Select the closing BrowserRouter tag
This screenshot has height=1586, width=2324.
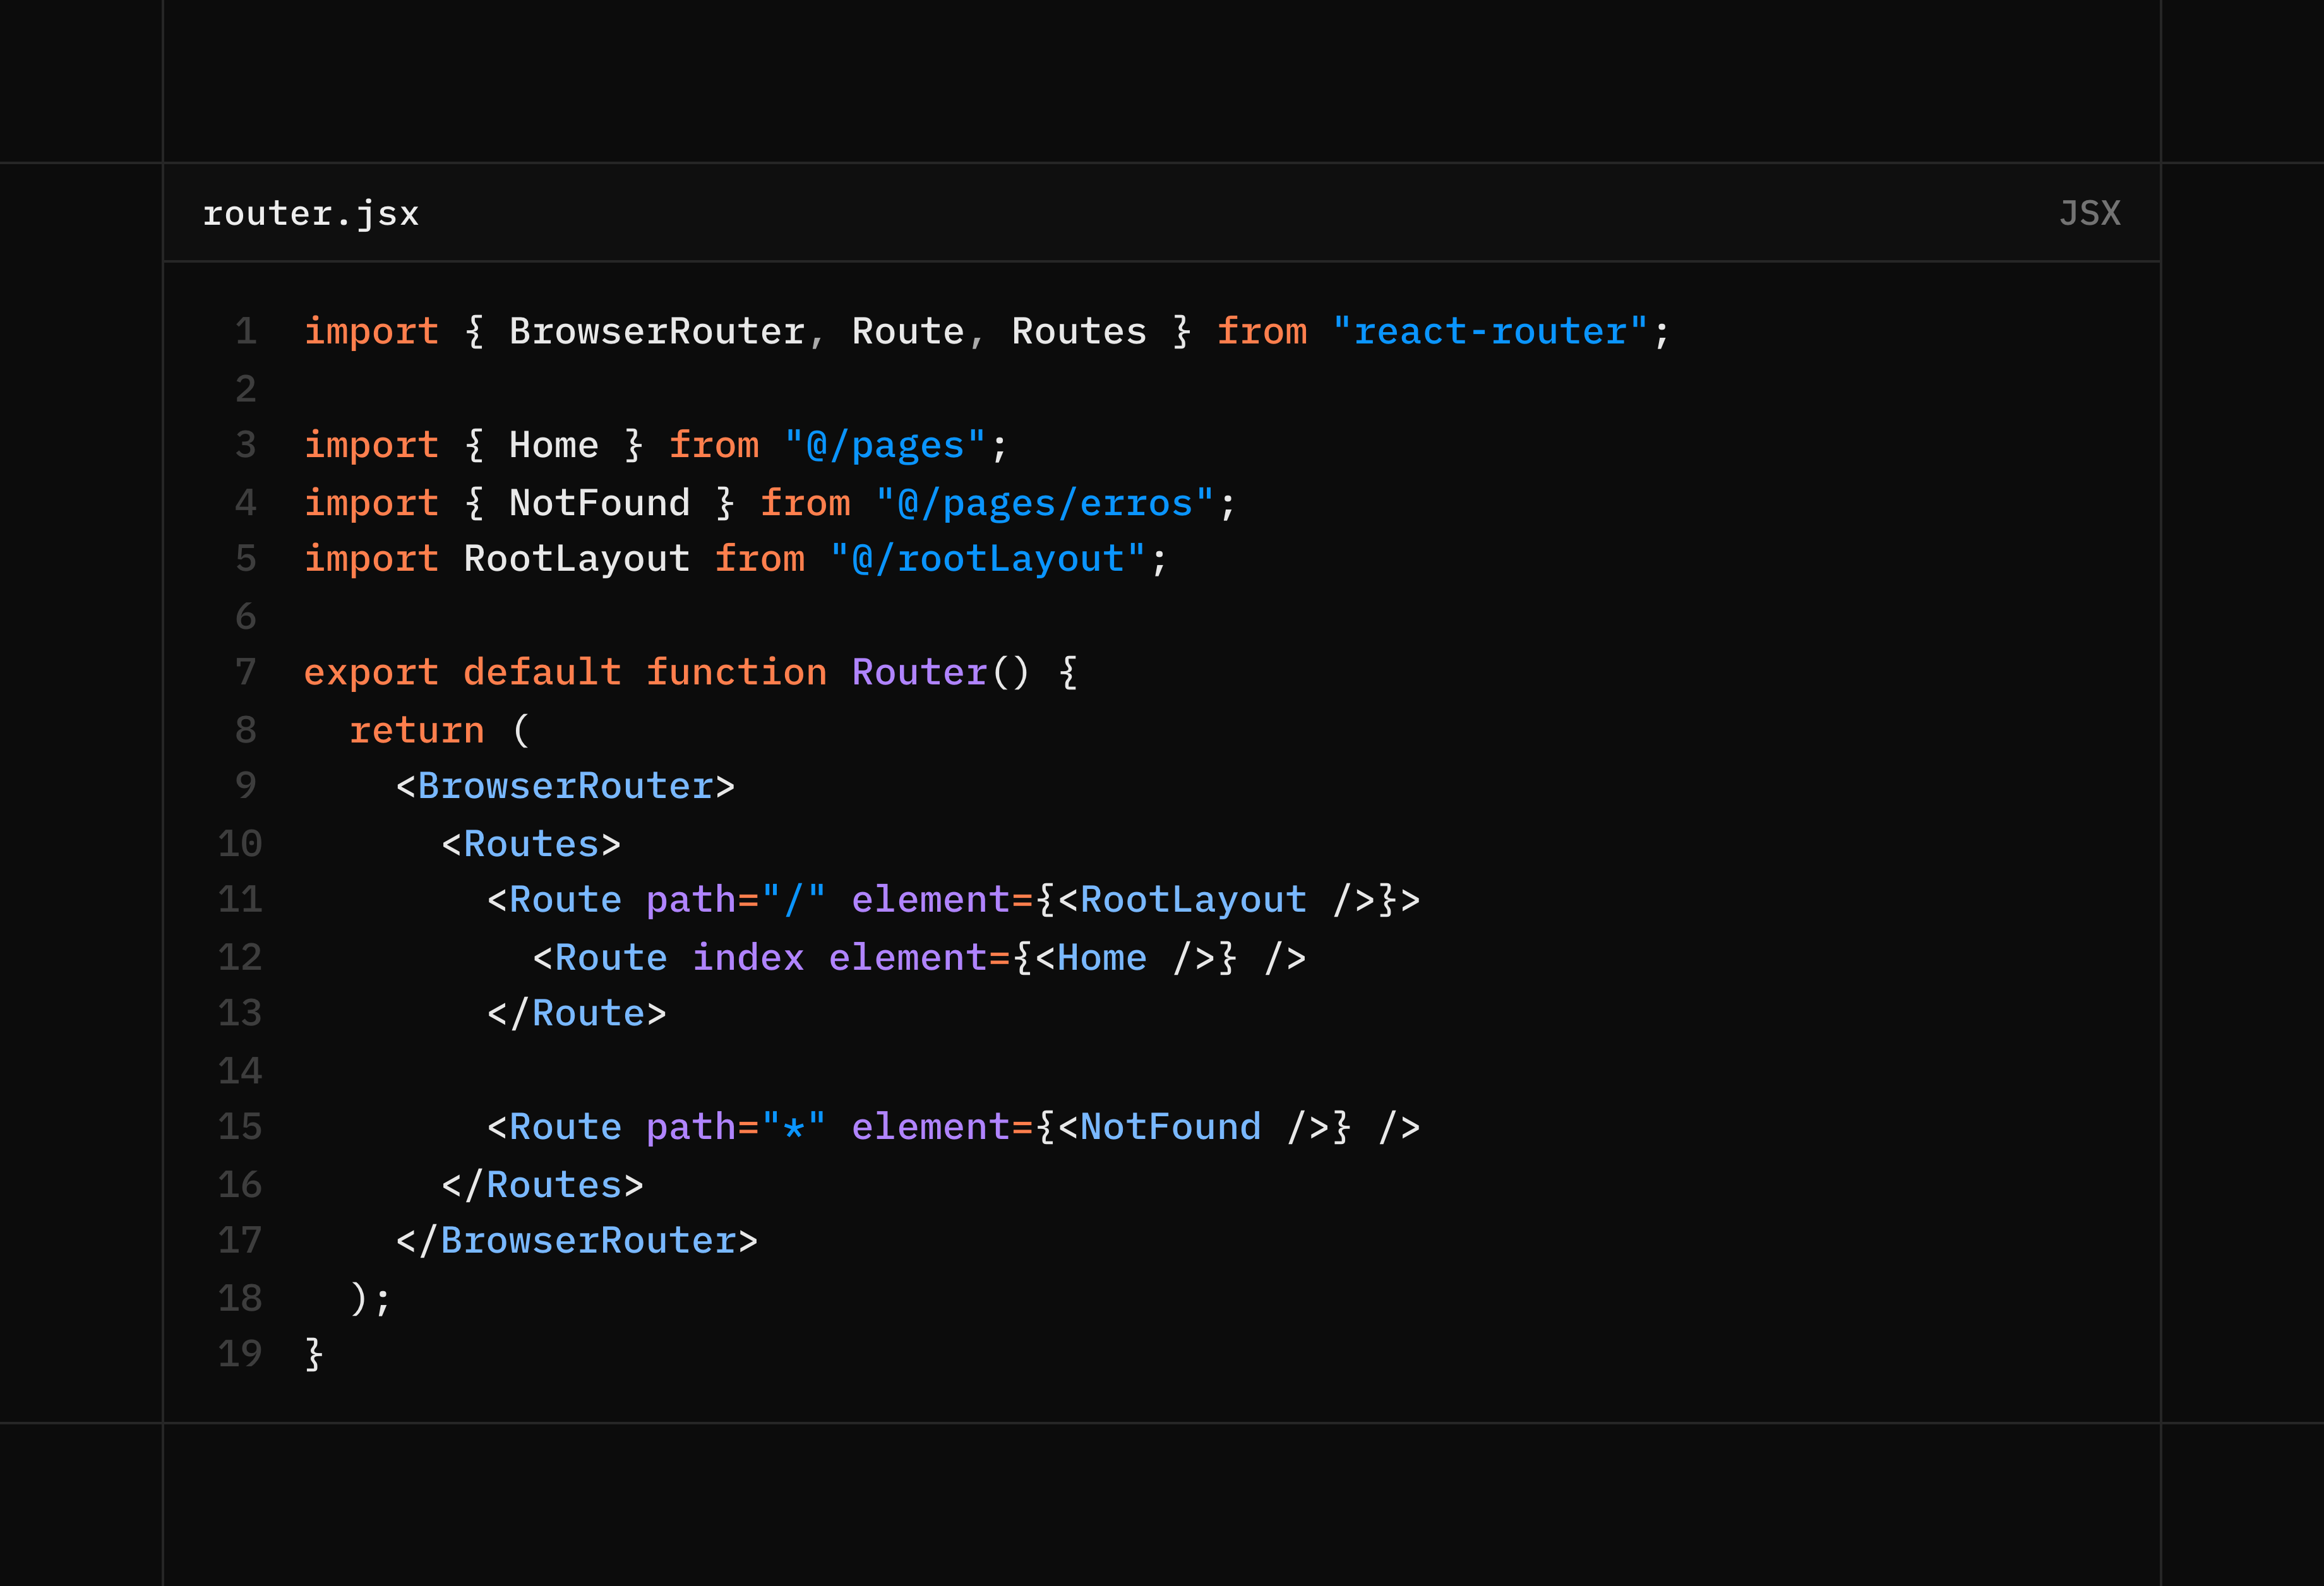(x=578, y=1239)
